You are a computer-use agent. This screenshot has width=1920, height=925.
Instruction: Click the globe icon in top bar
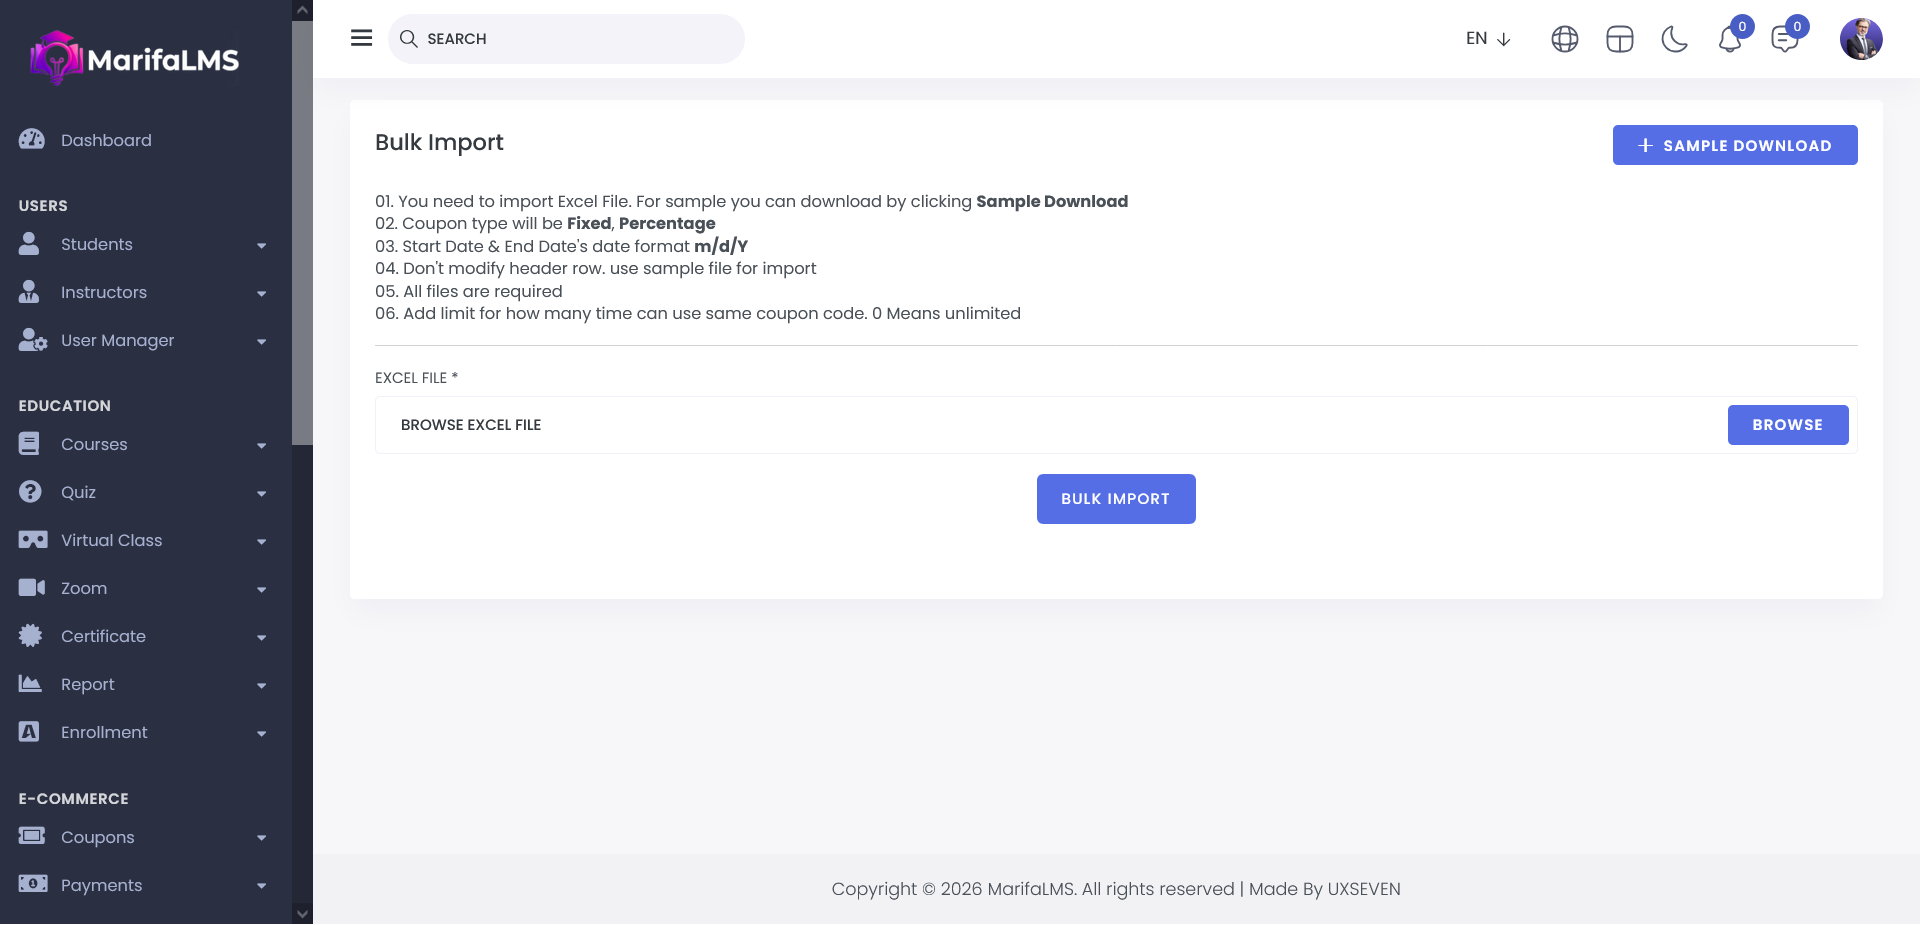(1564, 39)
